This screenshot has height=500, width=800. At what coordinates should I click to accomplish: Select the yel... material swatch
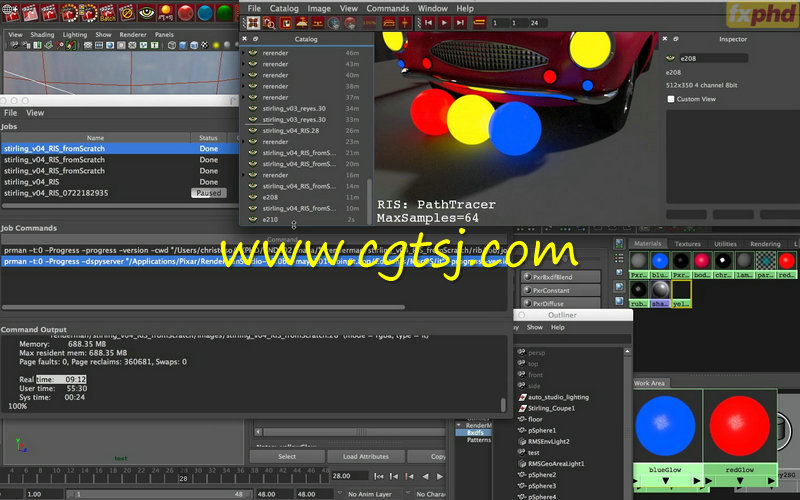[x=681, y=294]
